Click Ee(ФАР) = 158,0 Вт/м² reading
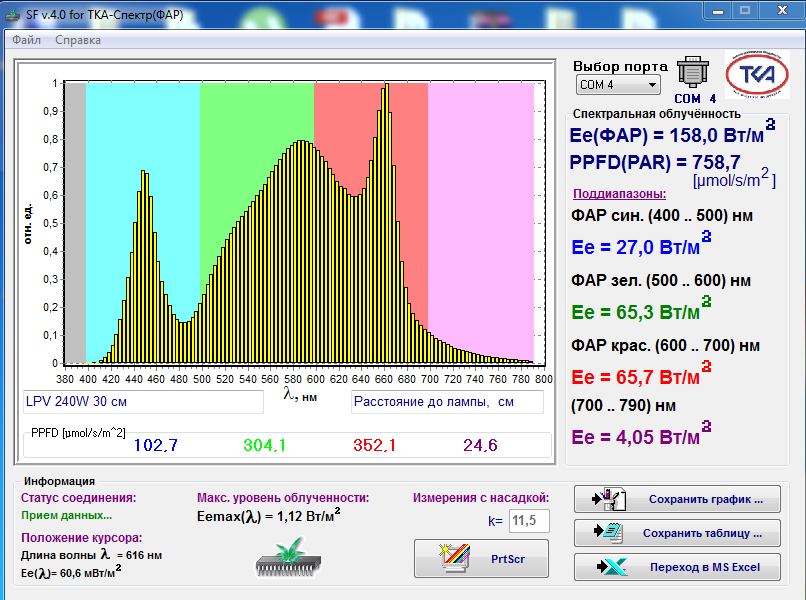Screen dimensions: 806x600 pyautogui.click(x=672, y=134)
